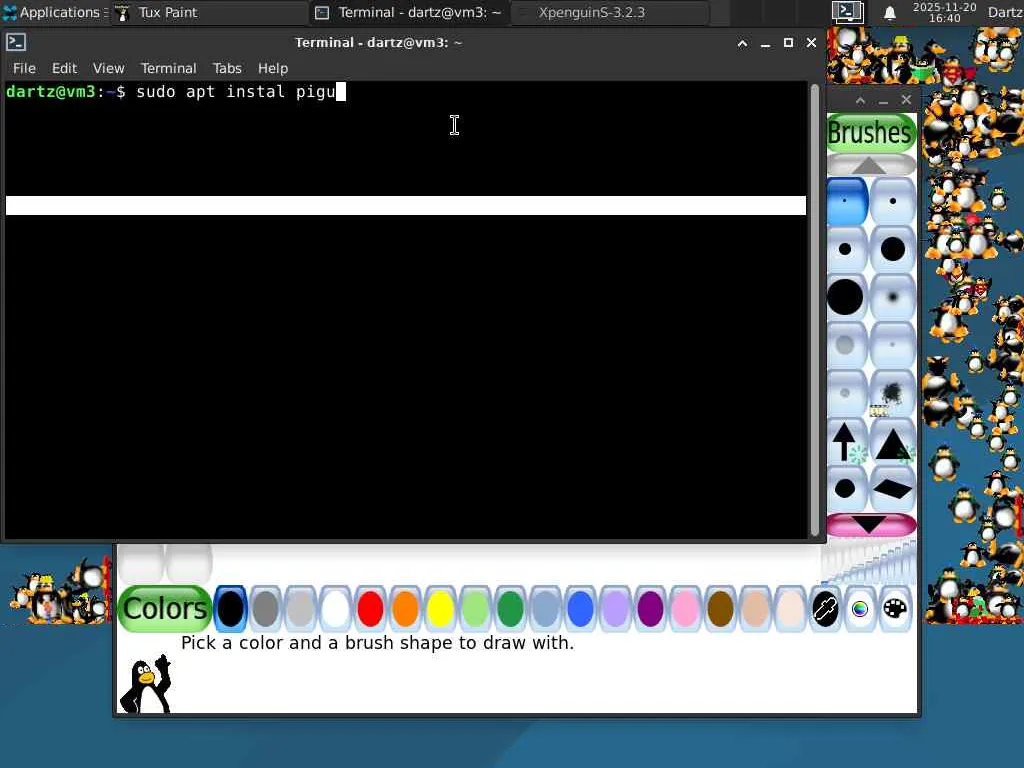
Task: Click the 'sudo apt instal pigu' command text
Action: 235,91
